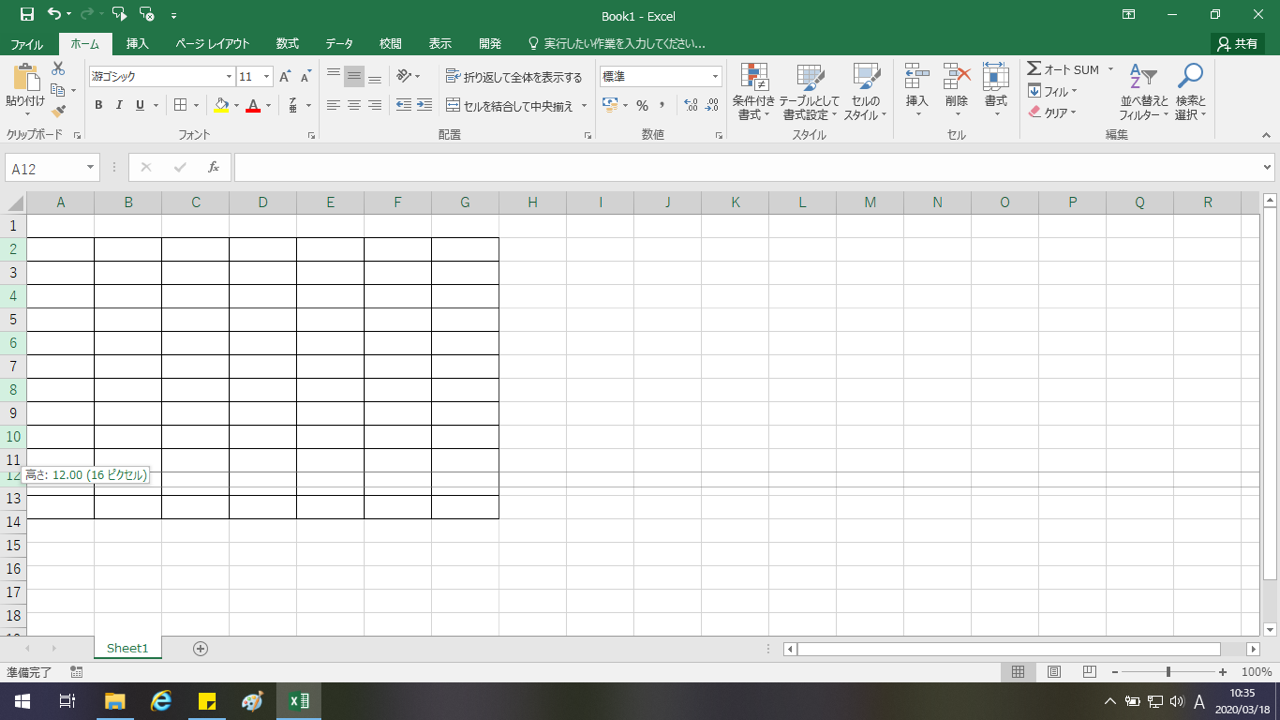Switch to the Page Layout (ページ レイアウト) tab

212,44
